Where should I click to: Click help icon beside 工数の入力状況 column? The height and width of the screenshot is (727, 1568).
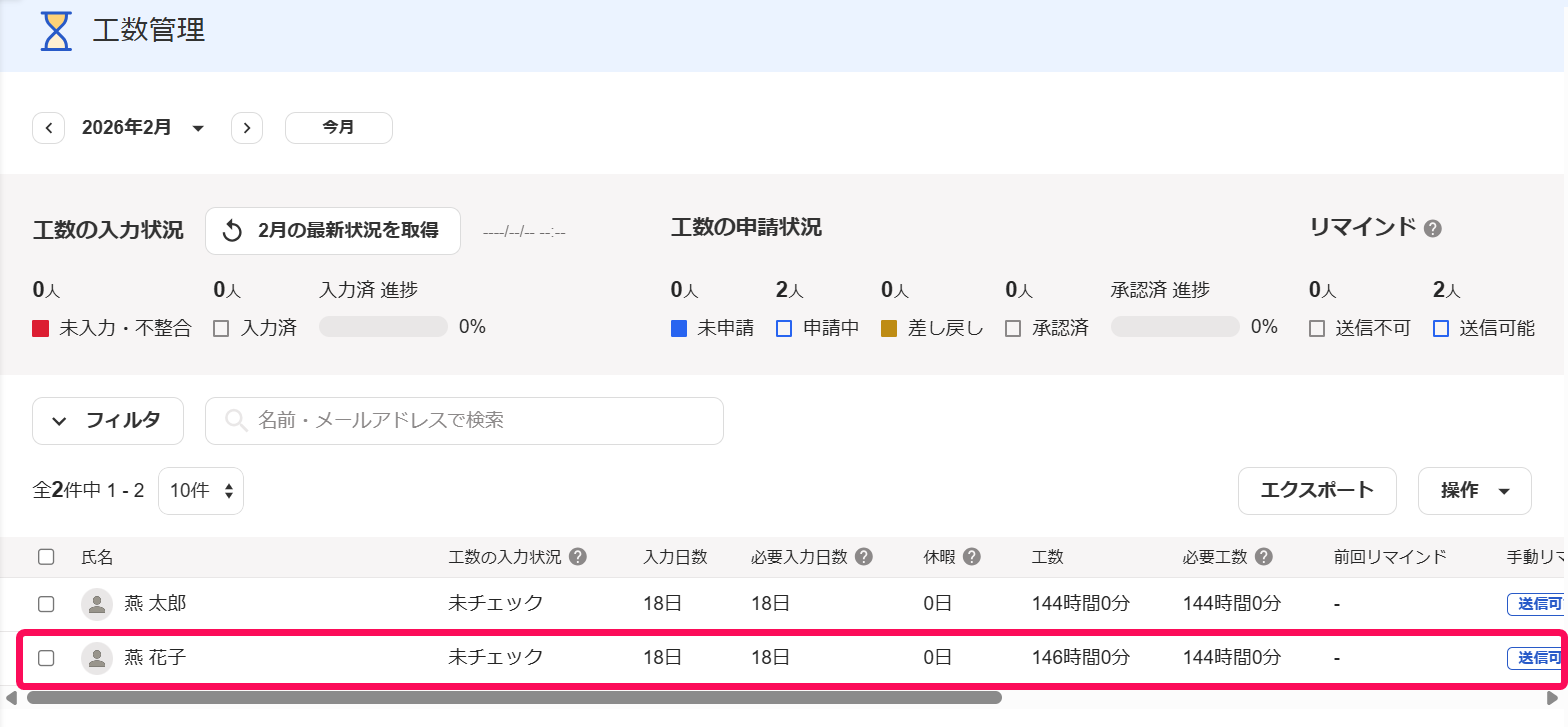tap(578, 557)
